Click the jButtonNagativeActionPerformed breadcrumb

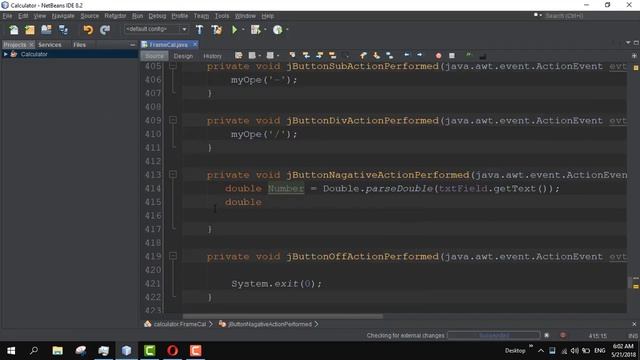tap(269, 324)
